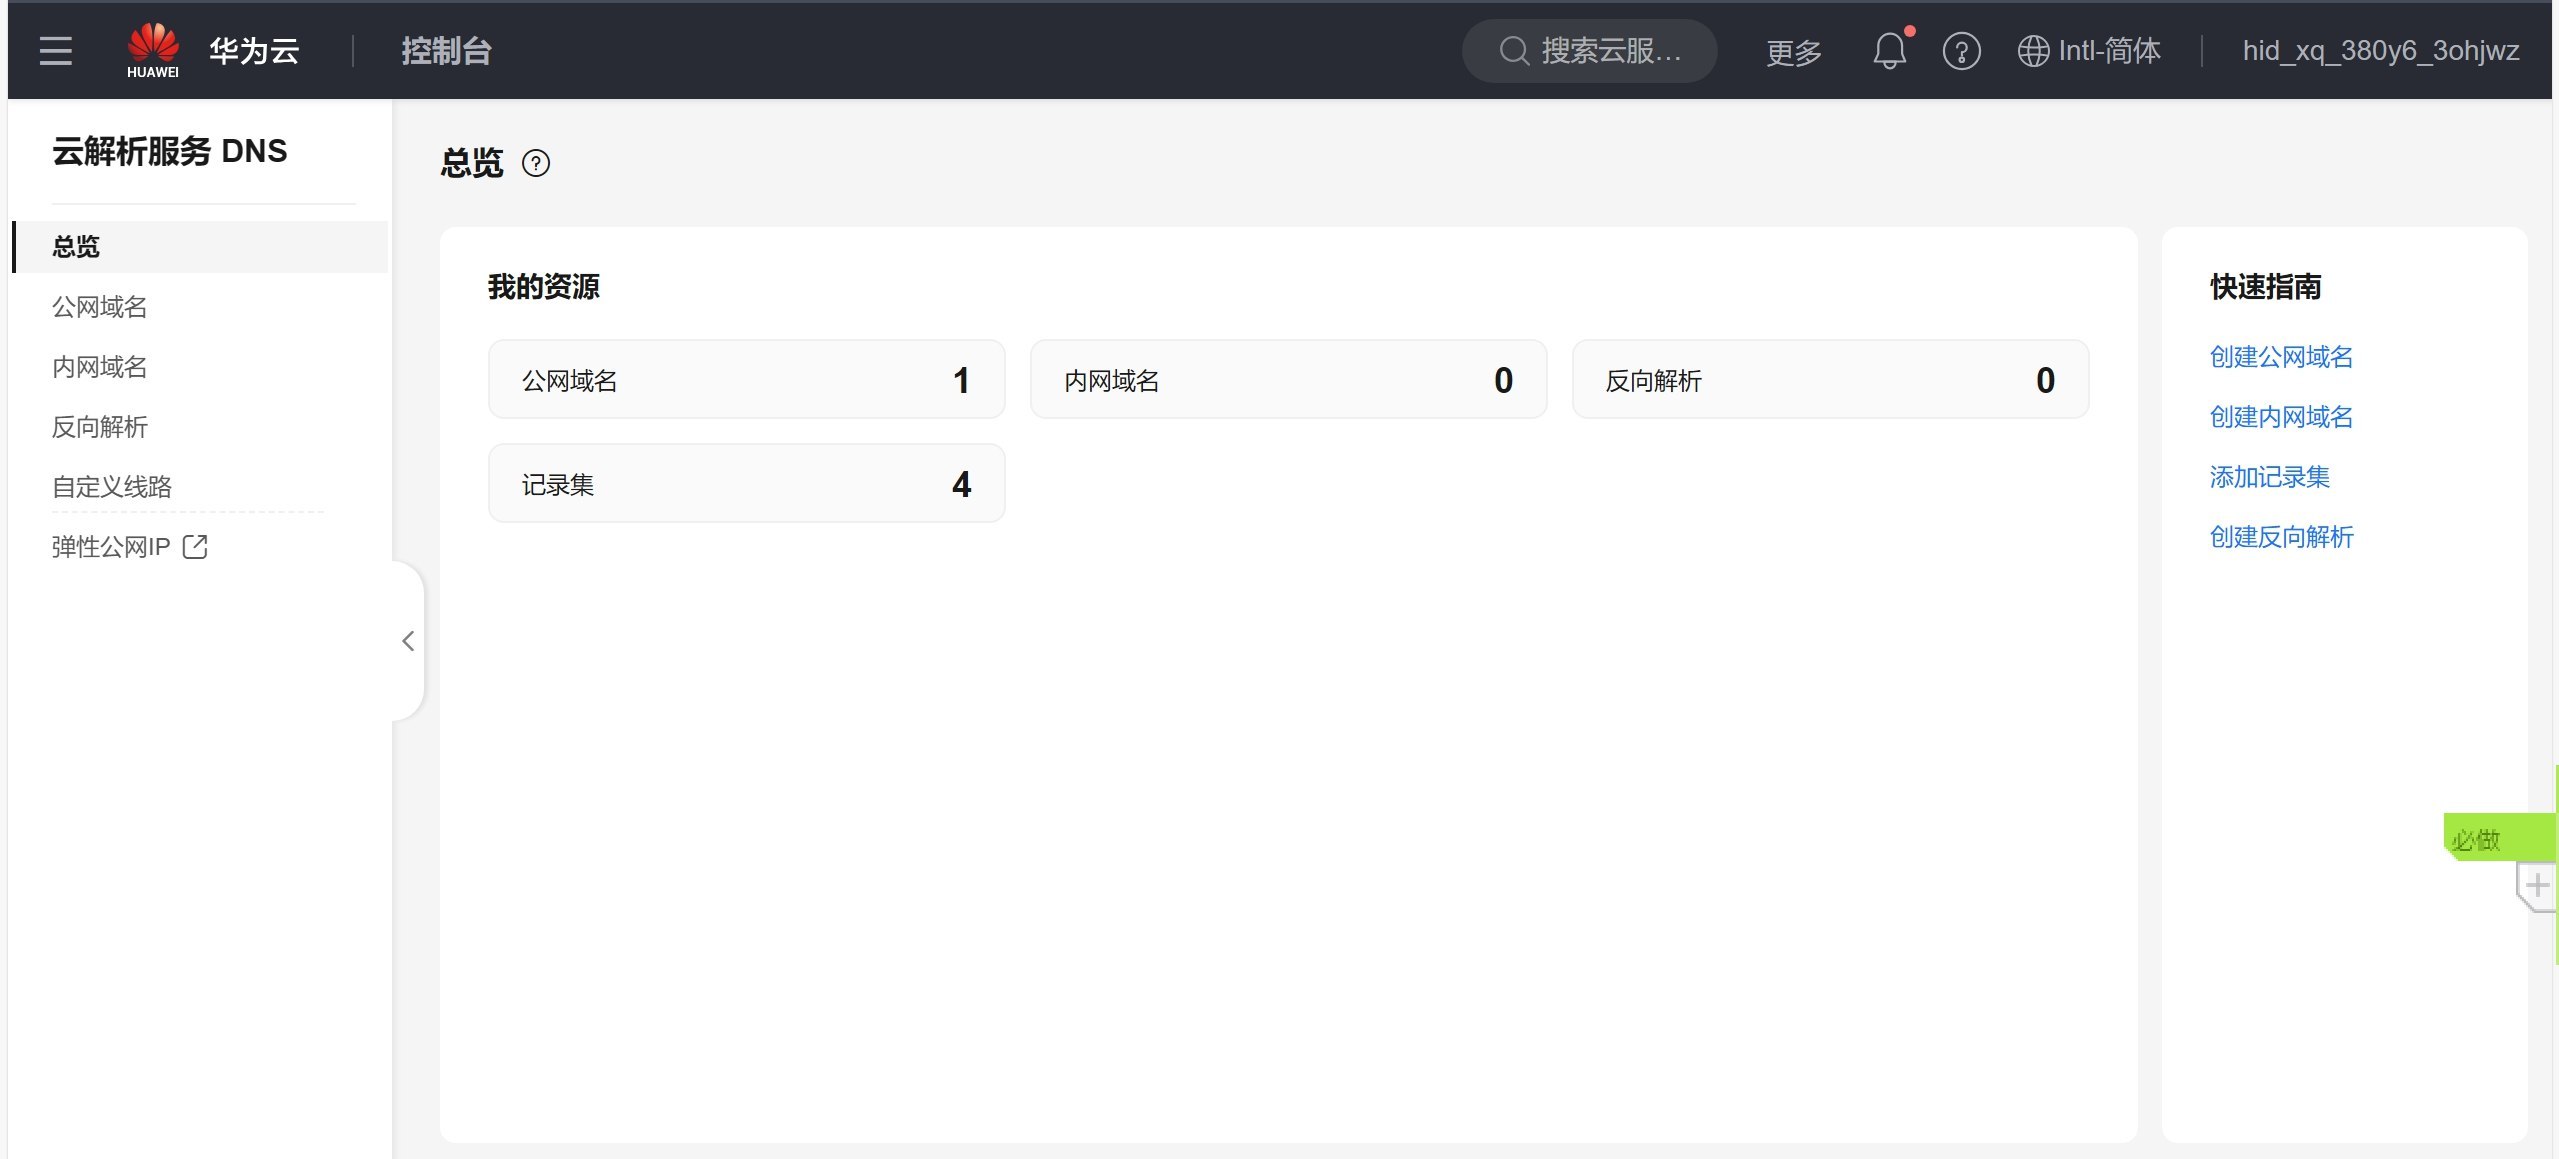Click the help icon beside 总览 title
The width and height of the screenshot is (2559, 1159).
(536, 163)
